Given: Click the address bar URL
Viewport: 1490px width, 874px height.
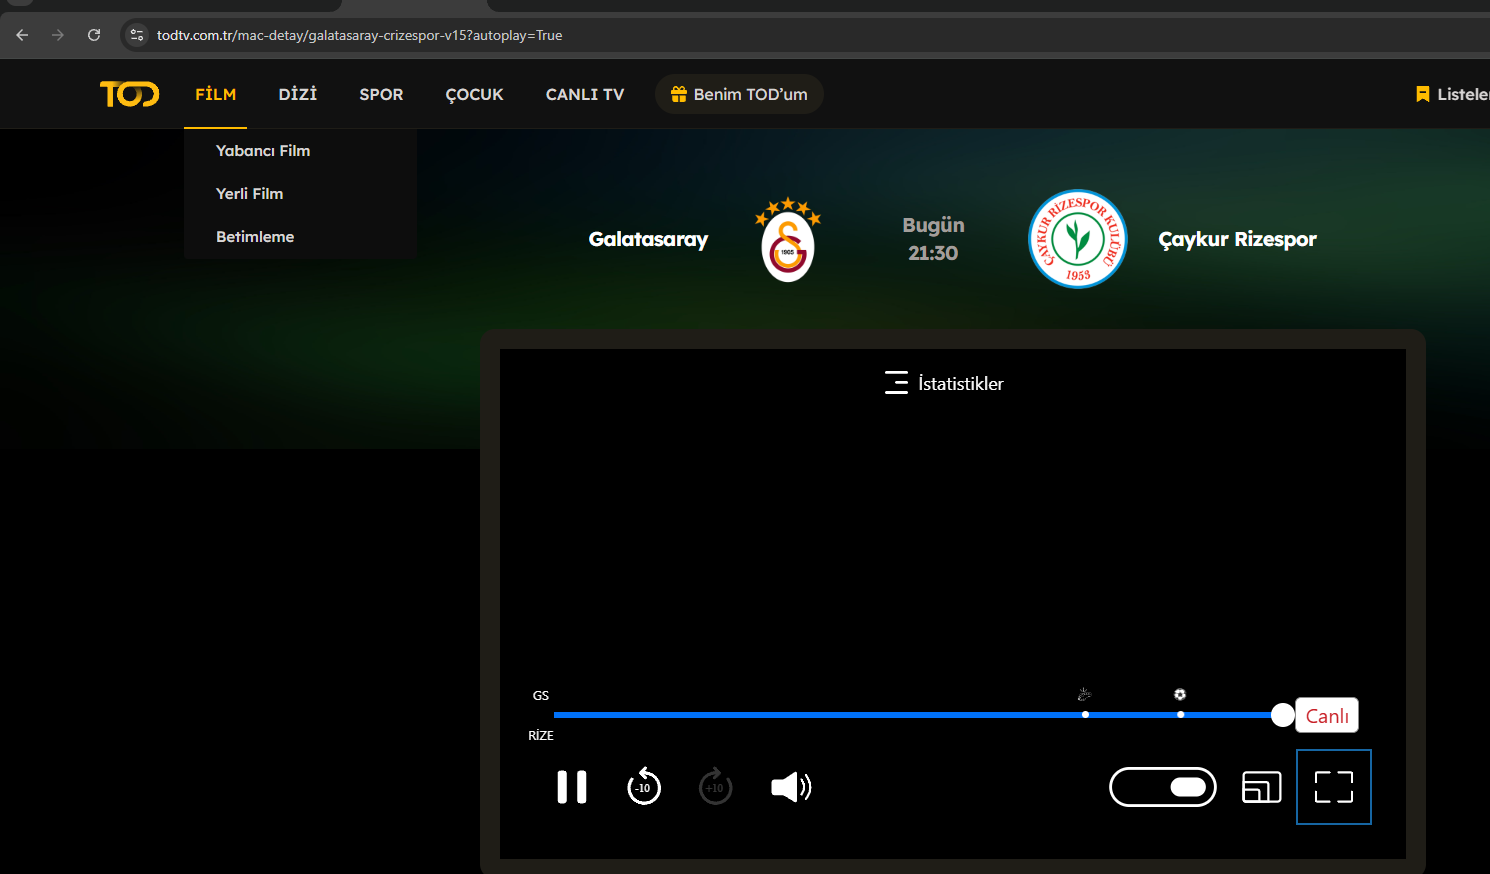Looking at the screenshot, I should [x=360, y=35].
